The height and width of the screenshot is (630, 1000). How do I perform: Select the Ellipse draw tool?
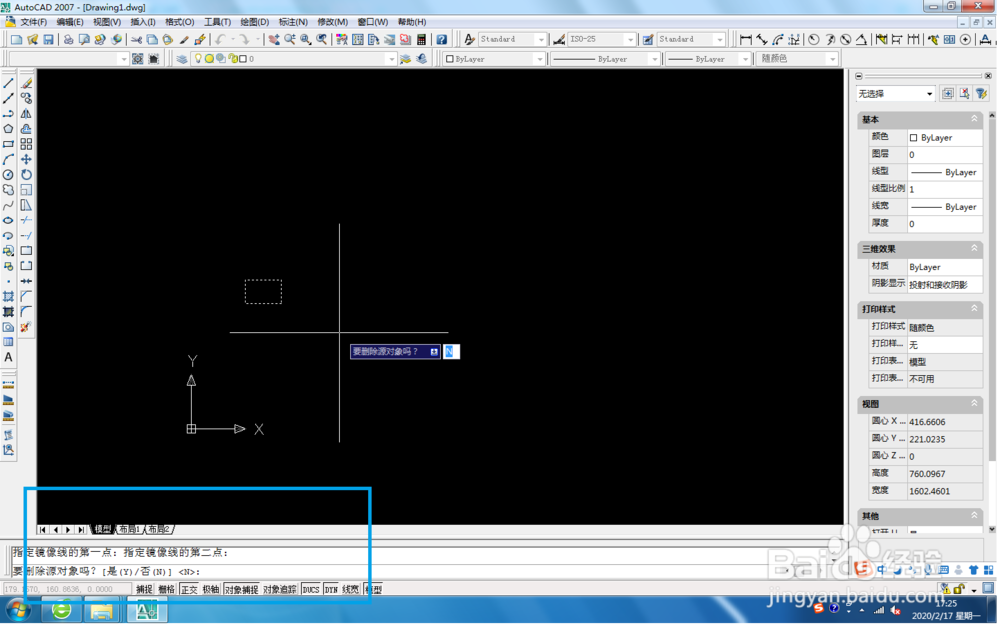pyautogui.click(x=8, y=221)
